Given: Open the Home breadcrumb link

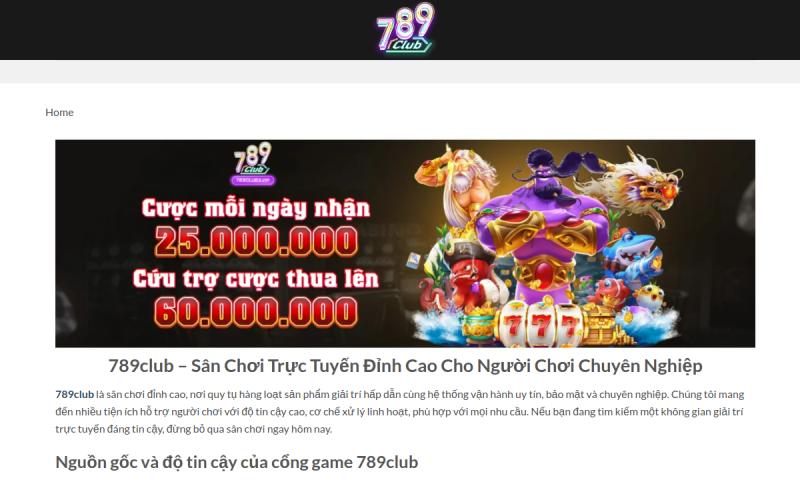Looking at the screenshot, I should pos(59,112).
